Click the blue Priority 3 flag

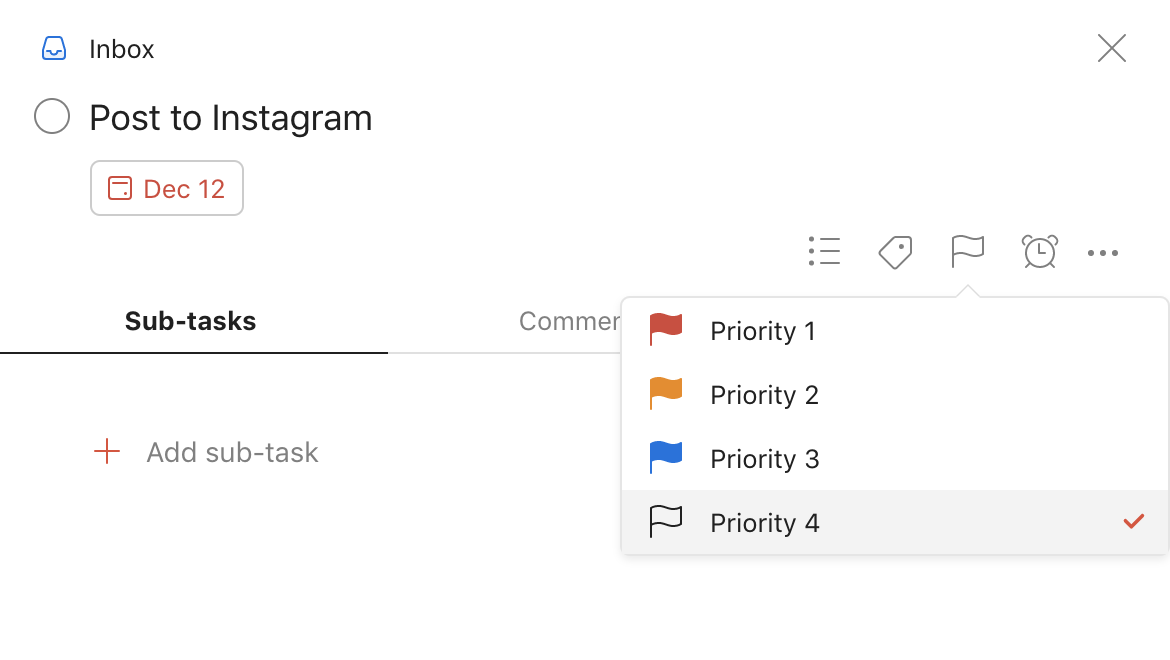click(x=666, y=458)
